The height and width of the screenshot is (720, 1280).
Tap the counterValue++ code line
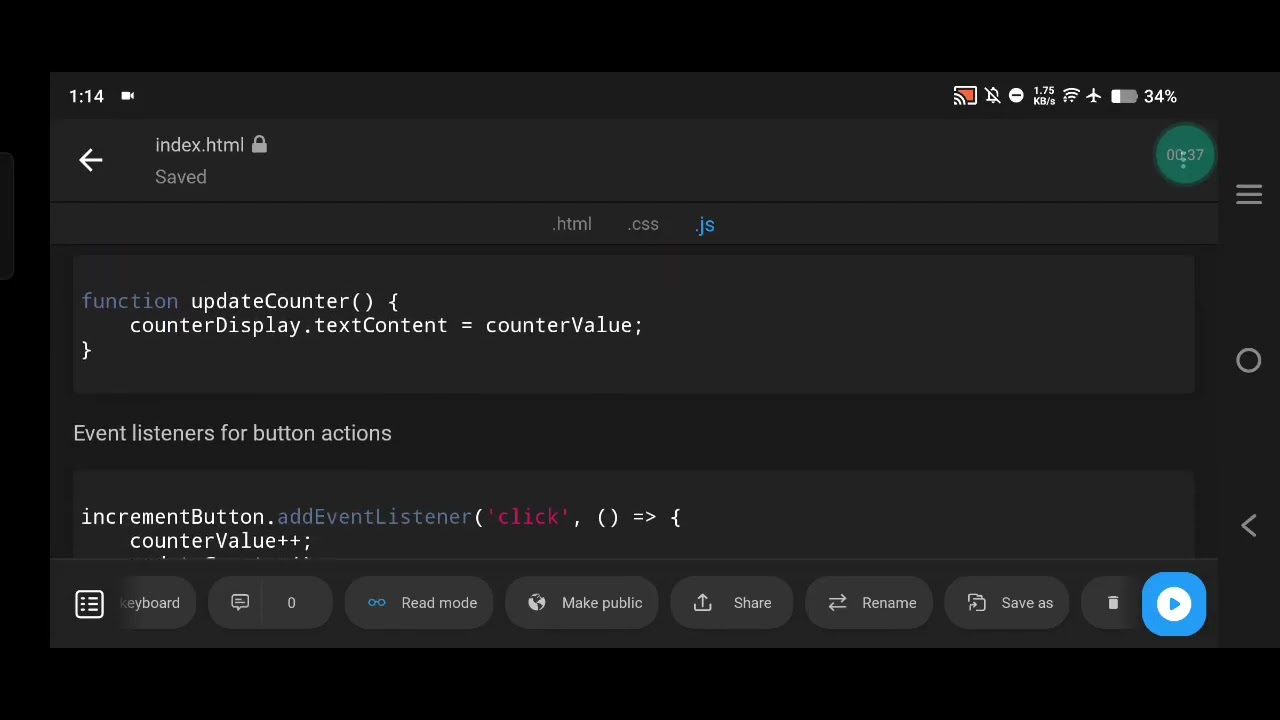click(x=220, y=541)
